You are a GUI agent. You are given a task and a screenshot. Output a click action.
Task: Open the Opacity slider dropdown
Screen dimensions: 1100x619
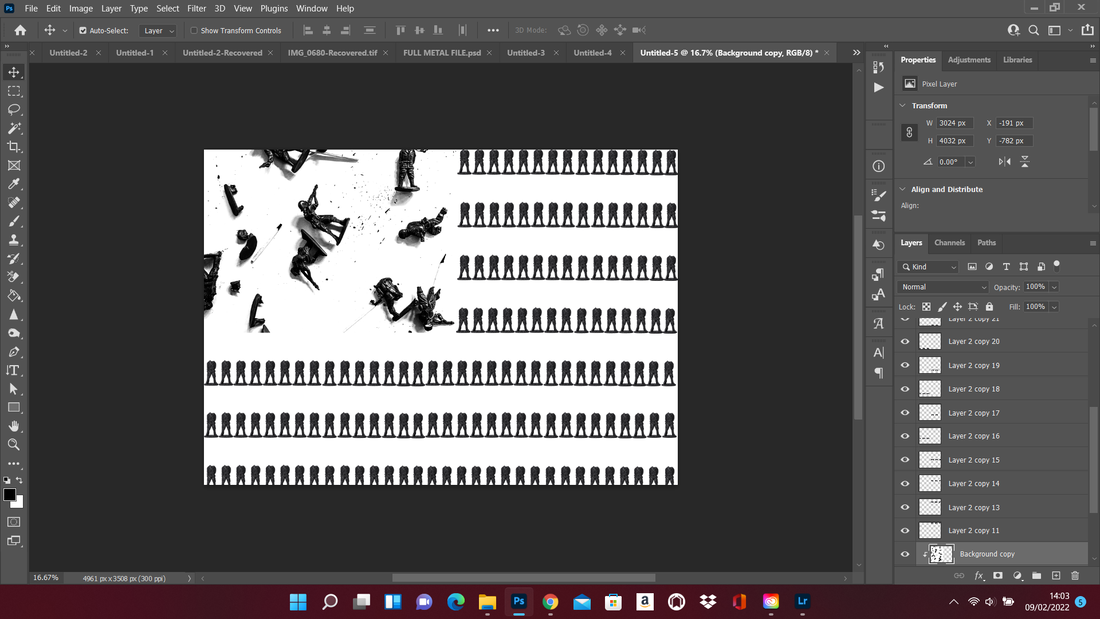pyautogui.click(x=1054, y=287)
